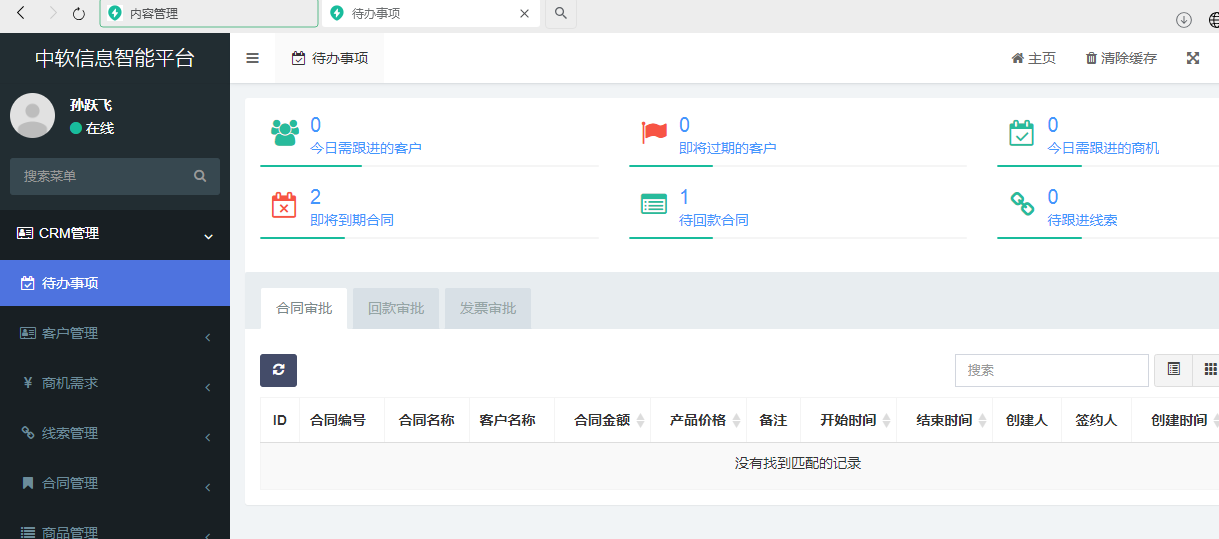
Task: Toggle card view list icon button
Action: 1173,370
